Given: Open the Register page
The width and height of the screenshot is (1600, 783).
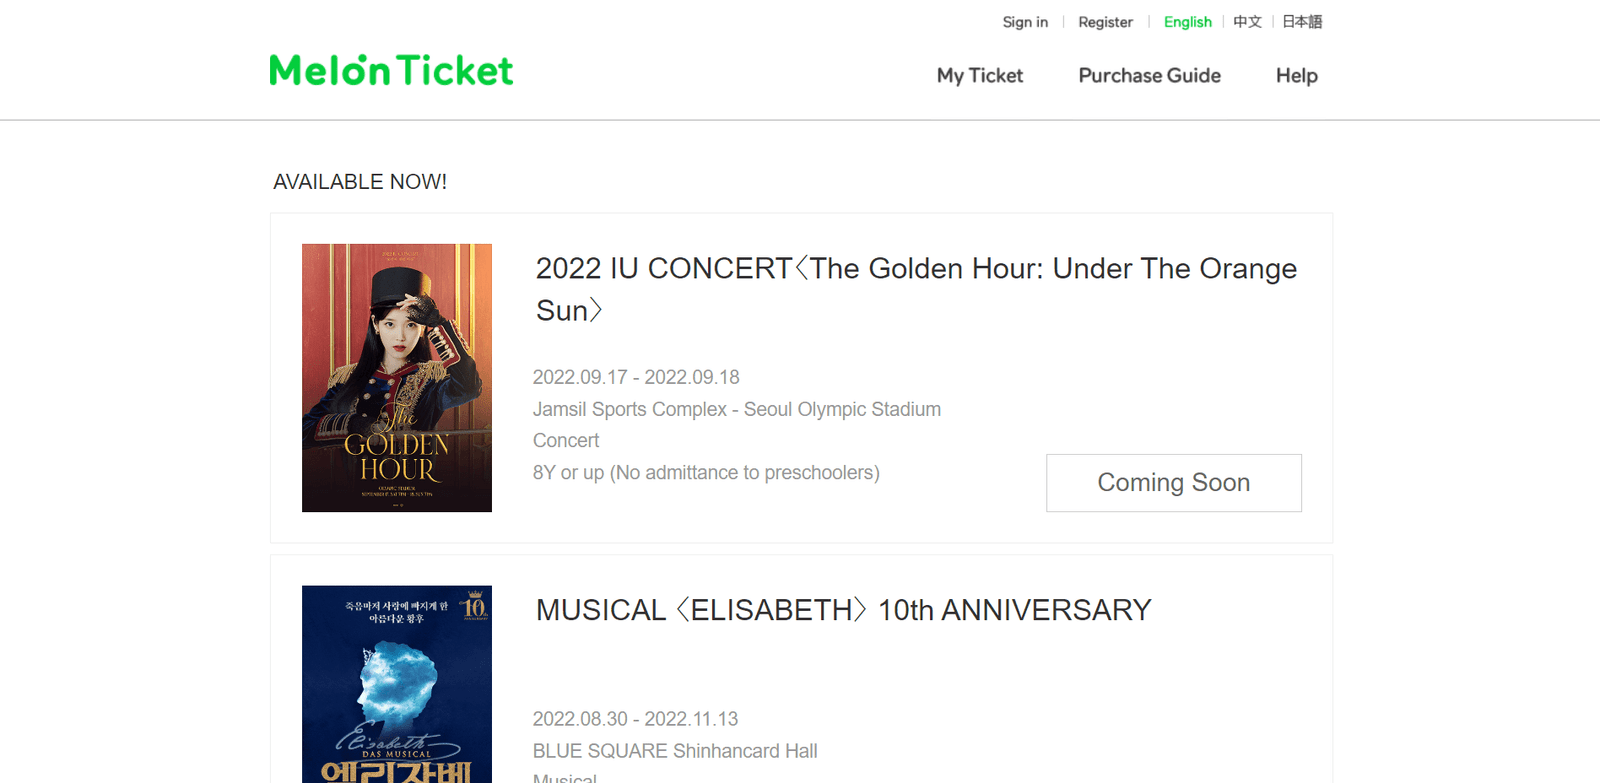Looking at the screenshot, I should 1105,21.
